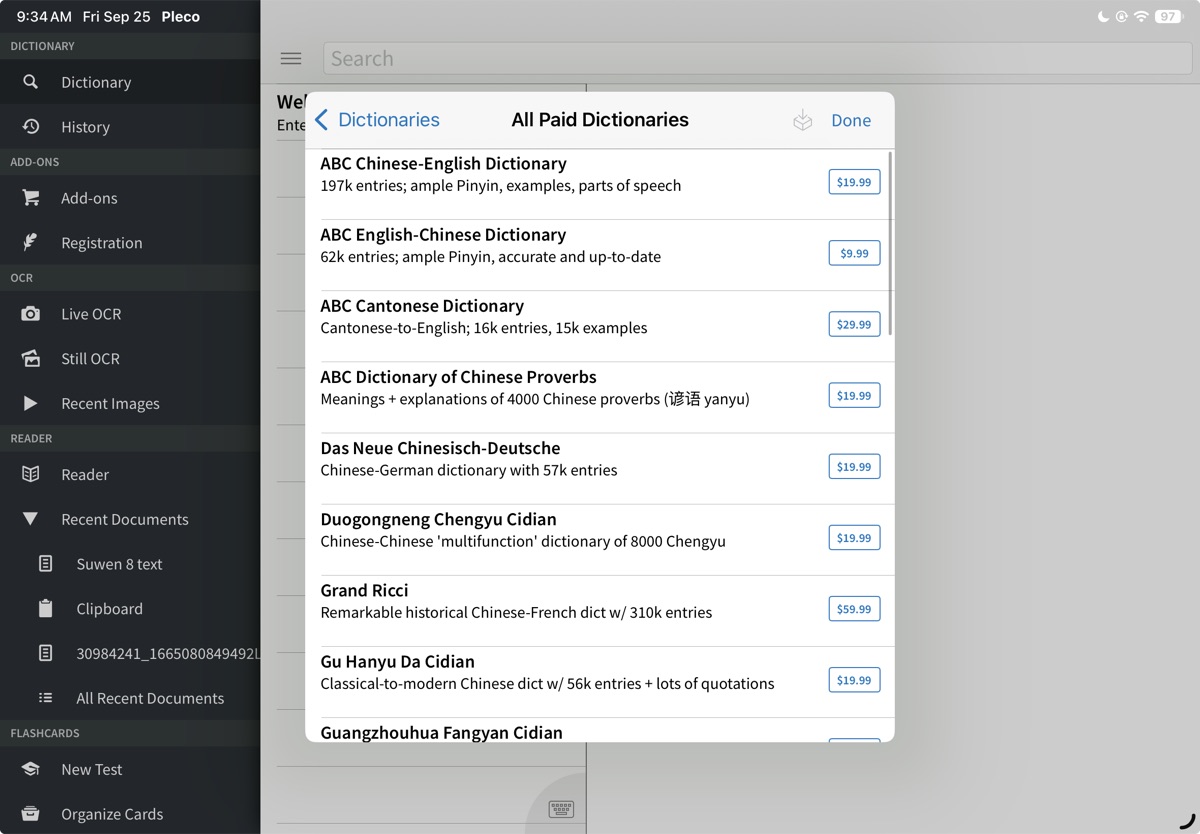The width and height of the screenshot is (1200, 834).
Task: Click the Search input field
Action: [x=757, y=58]
